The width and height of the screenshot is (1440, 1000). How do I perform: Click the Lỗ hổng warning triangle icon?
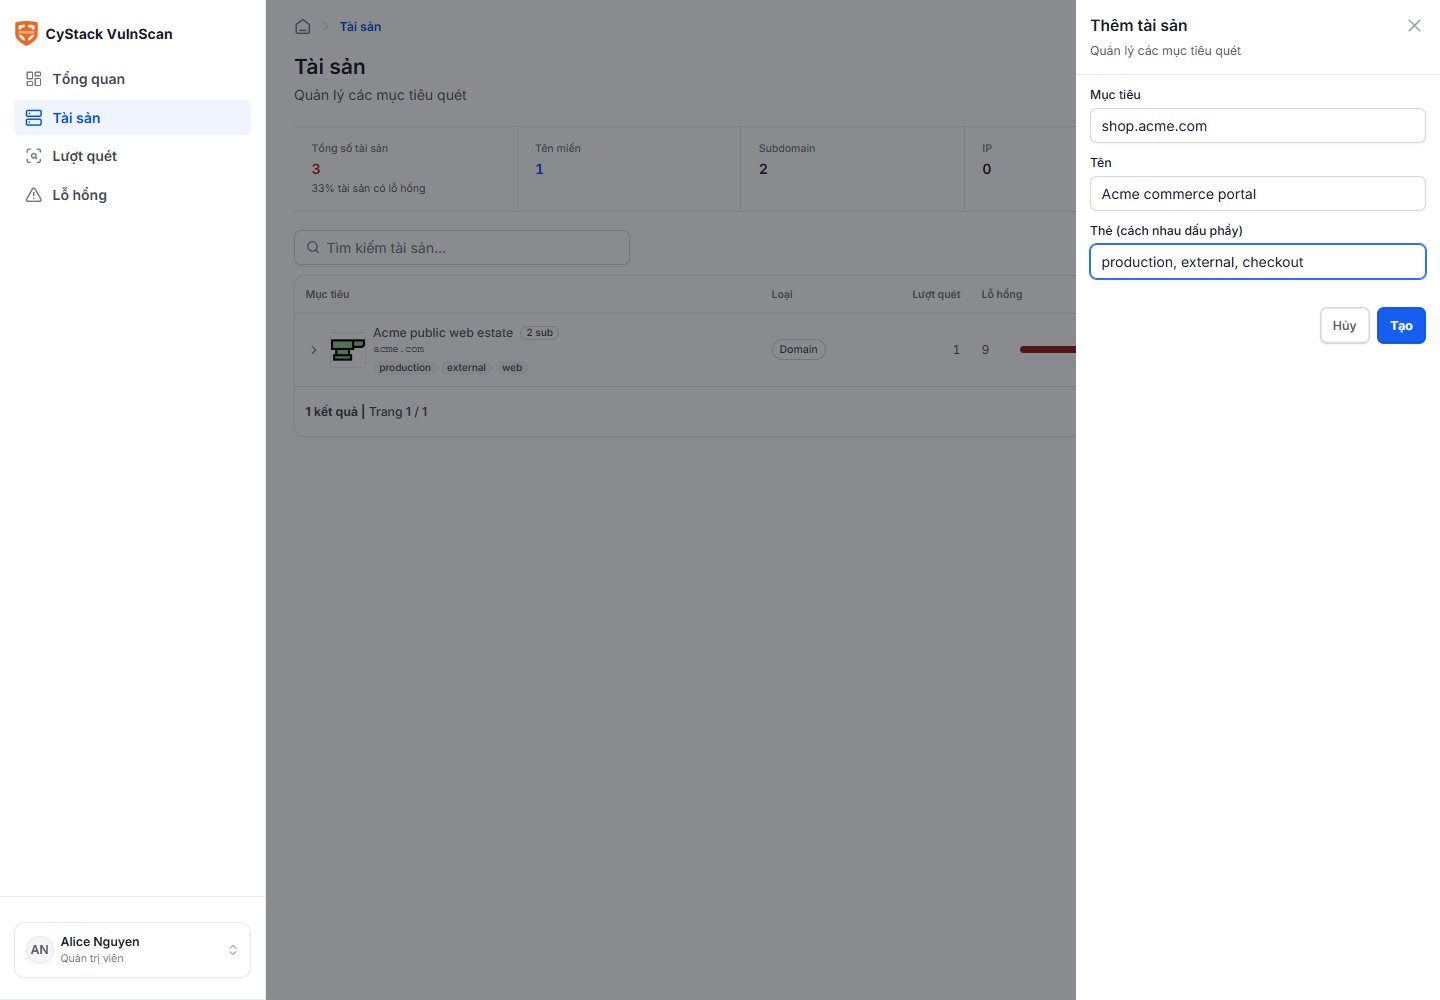[34, 195]
